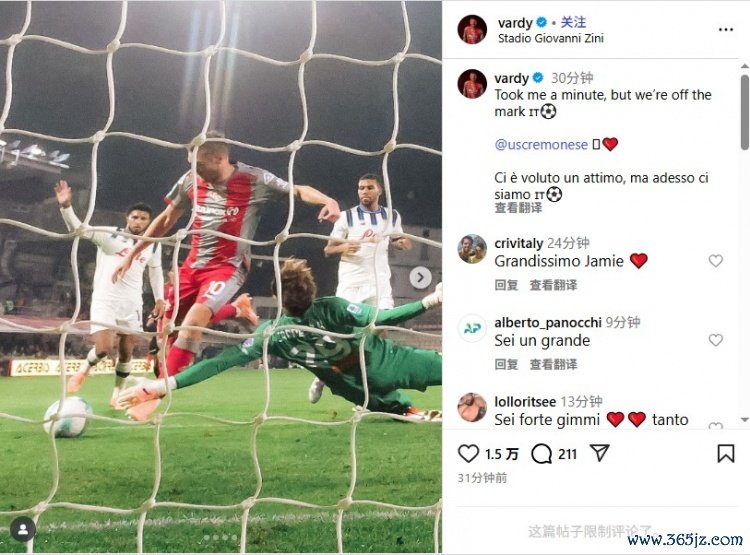
Task: Show tagged people icon on photo
Action: [x=23, y=529]
